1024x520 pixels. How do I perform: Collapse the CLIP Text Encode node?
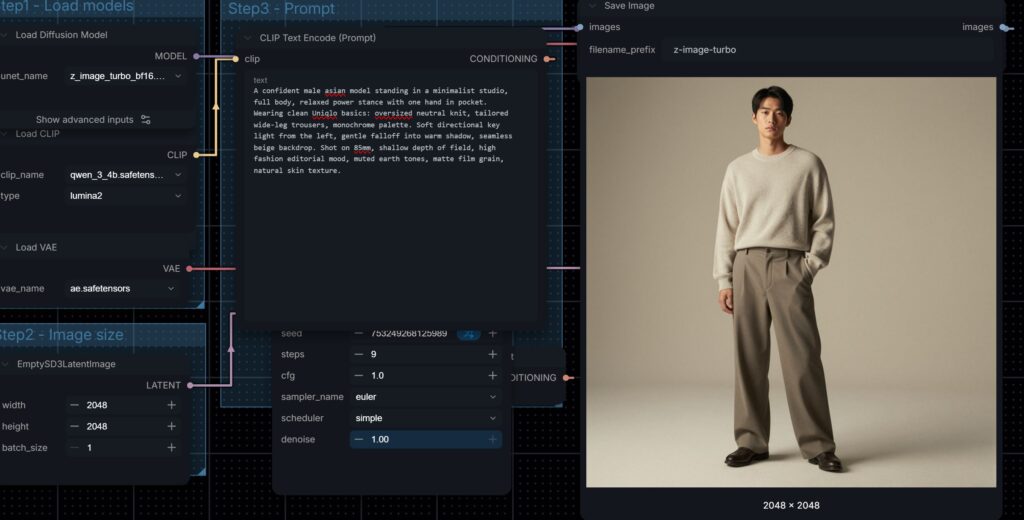pos(248,38)
